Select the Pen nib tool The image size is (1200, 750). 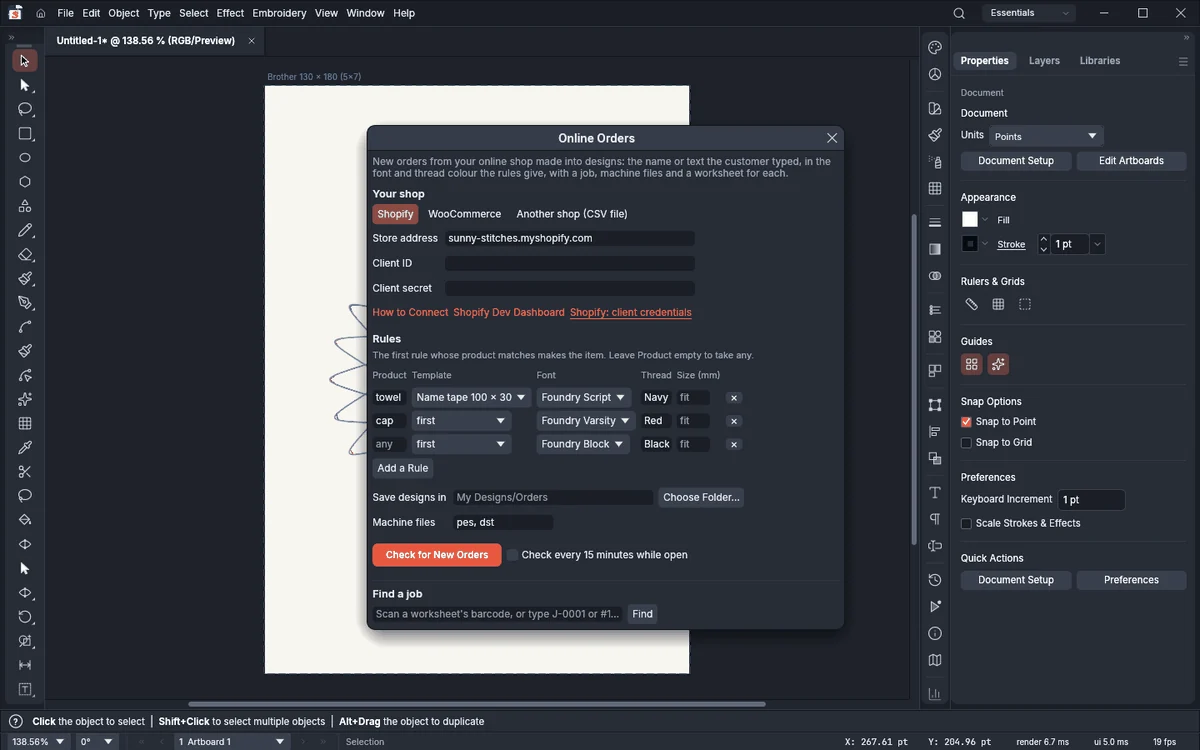(x=26, y=303)
